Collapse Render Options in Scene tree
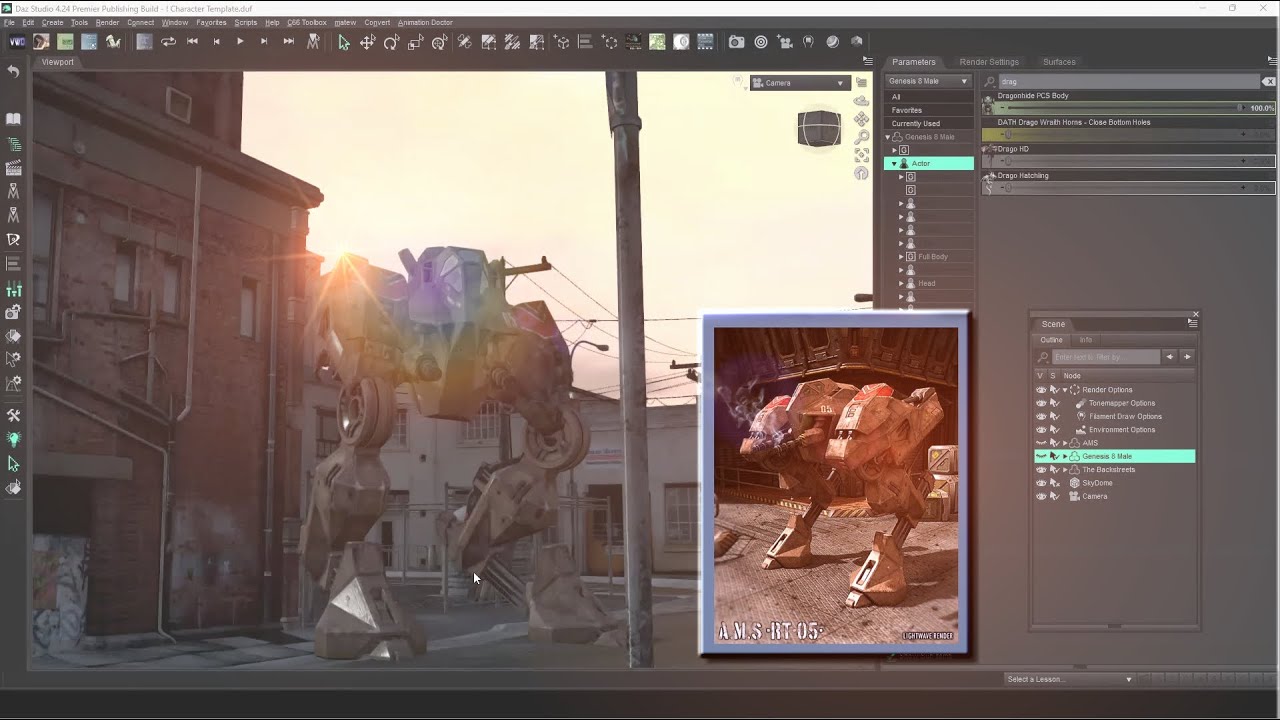The width and height of the screenshot is (1280, 720). (1065, 390)
